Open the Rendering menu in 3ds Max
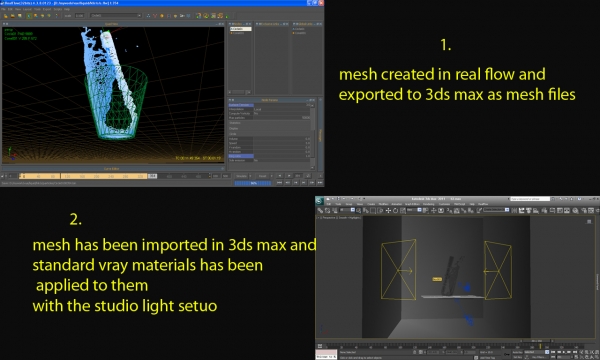 pos(429,204)
